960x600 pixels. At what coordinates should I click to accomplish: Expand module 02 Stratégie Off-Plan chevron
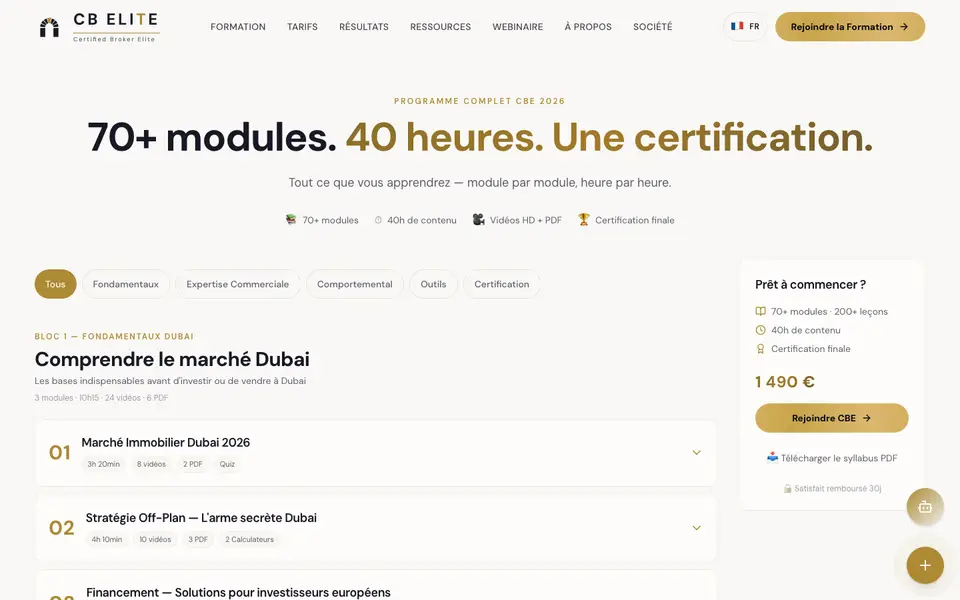click(x=696, y=528)
